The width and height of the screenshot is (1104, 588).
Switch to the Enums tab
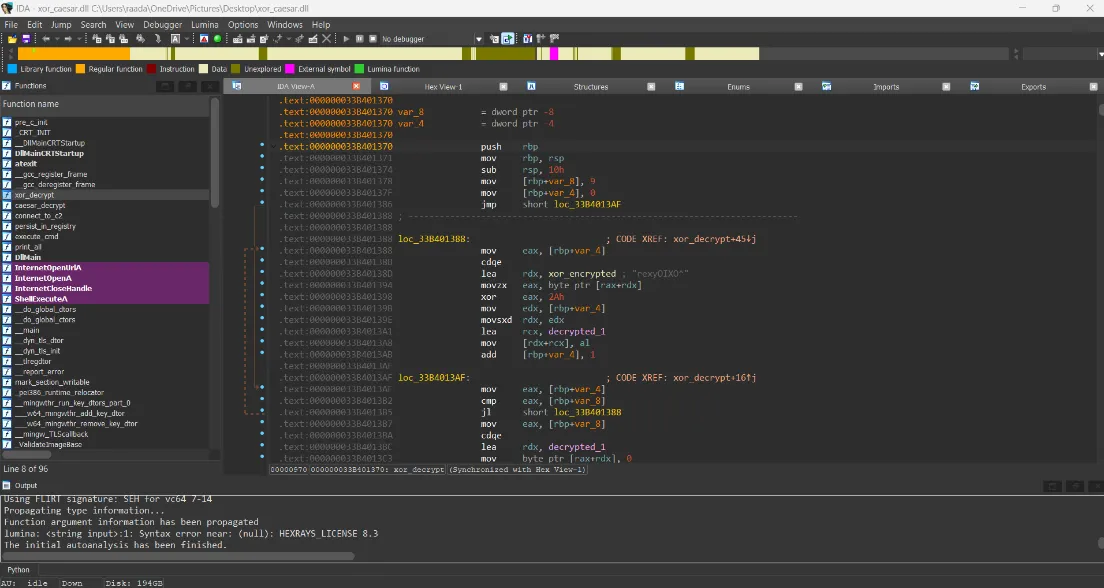(739, 87)
